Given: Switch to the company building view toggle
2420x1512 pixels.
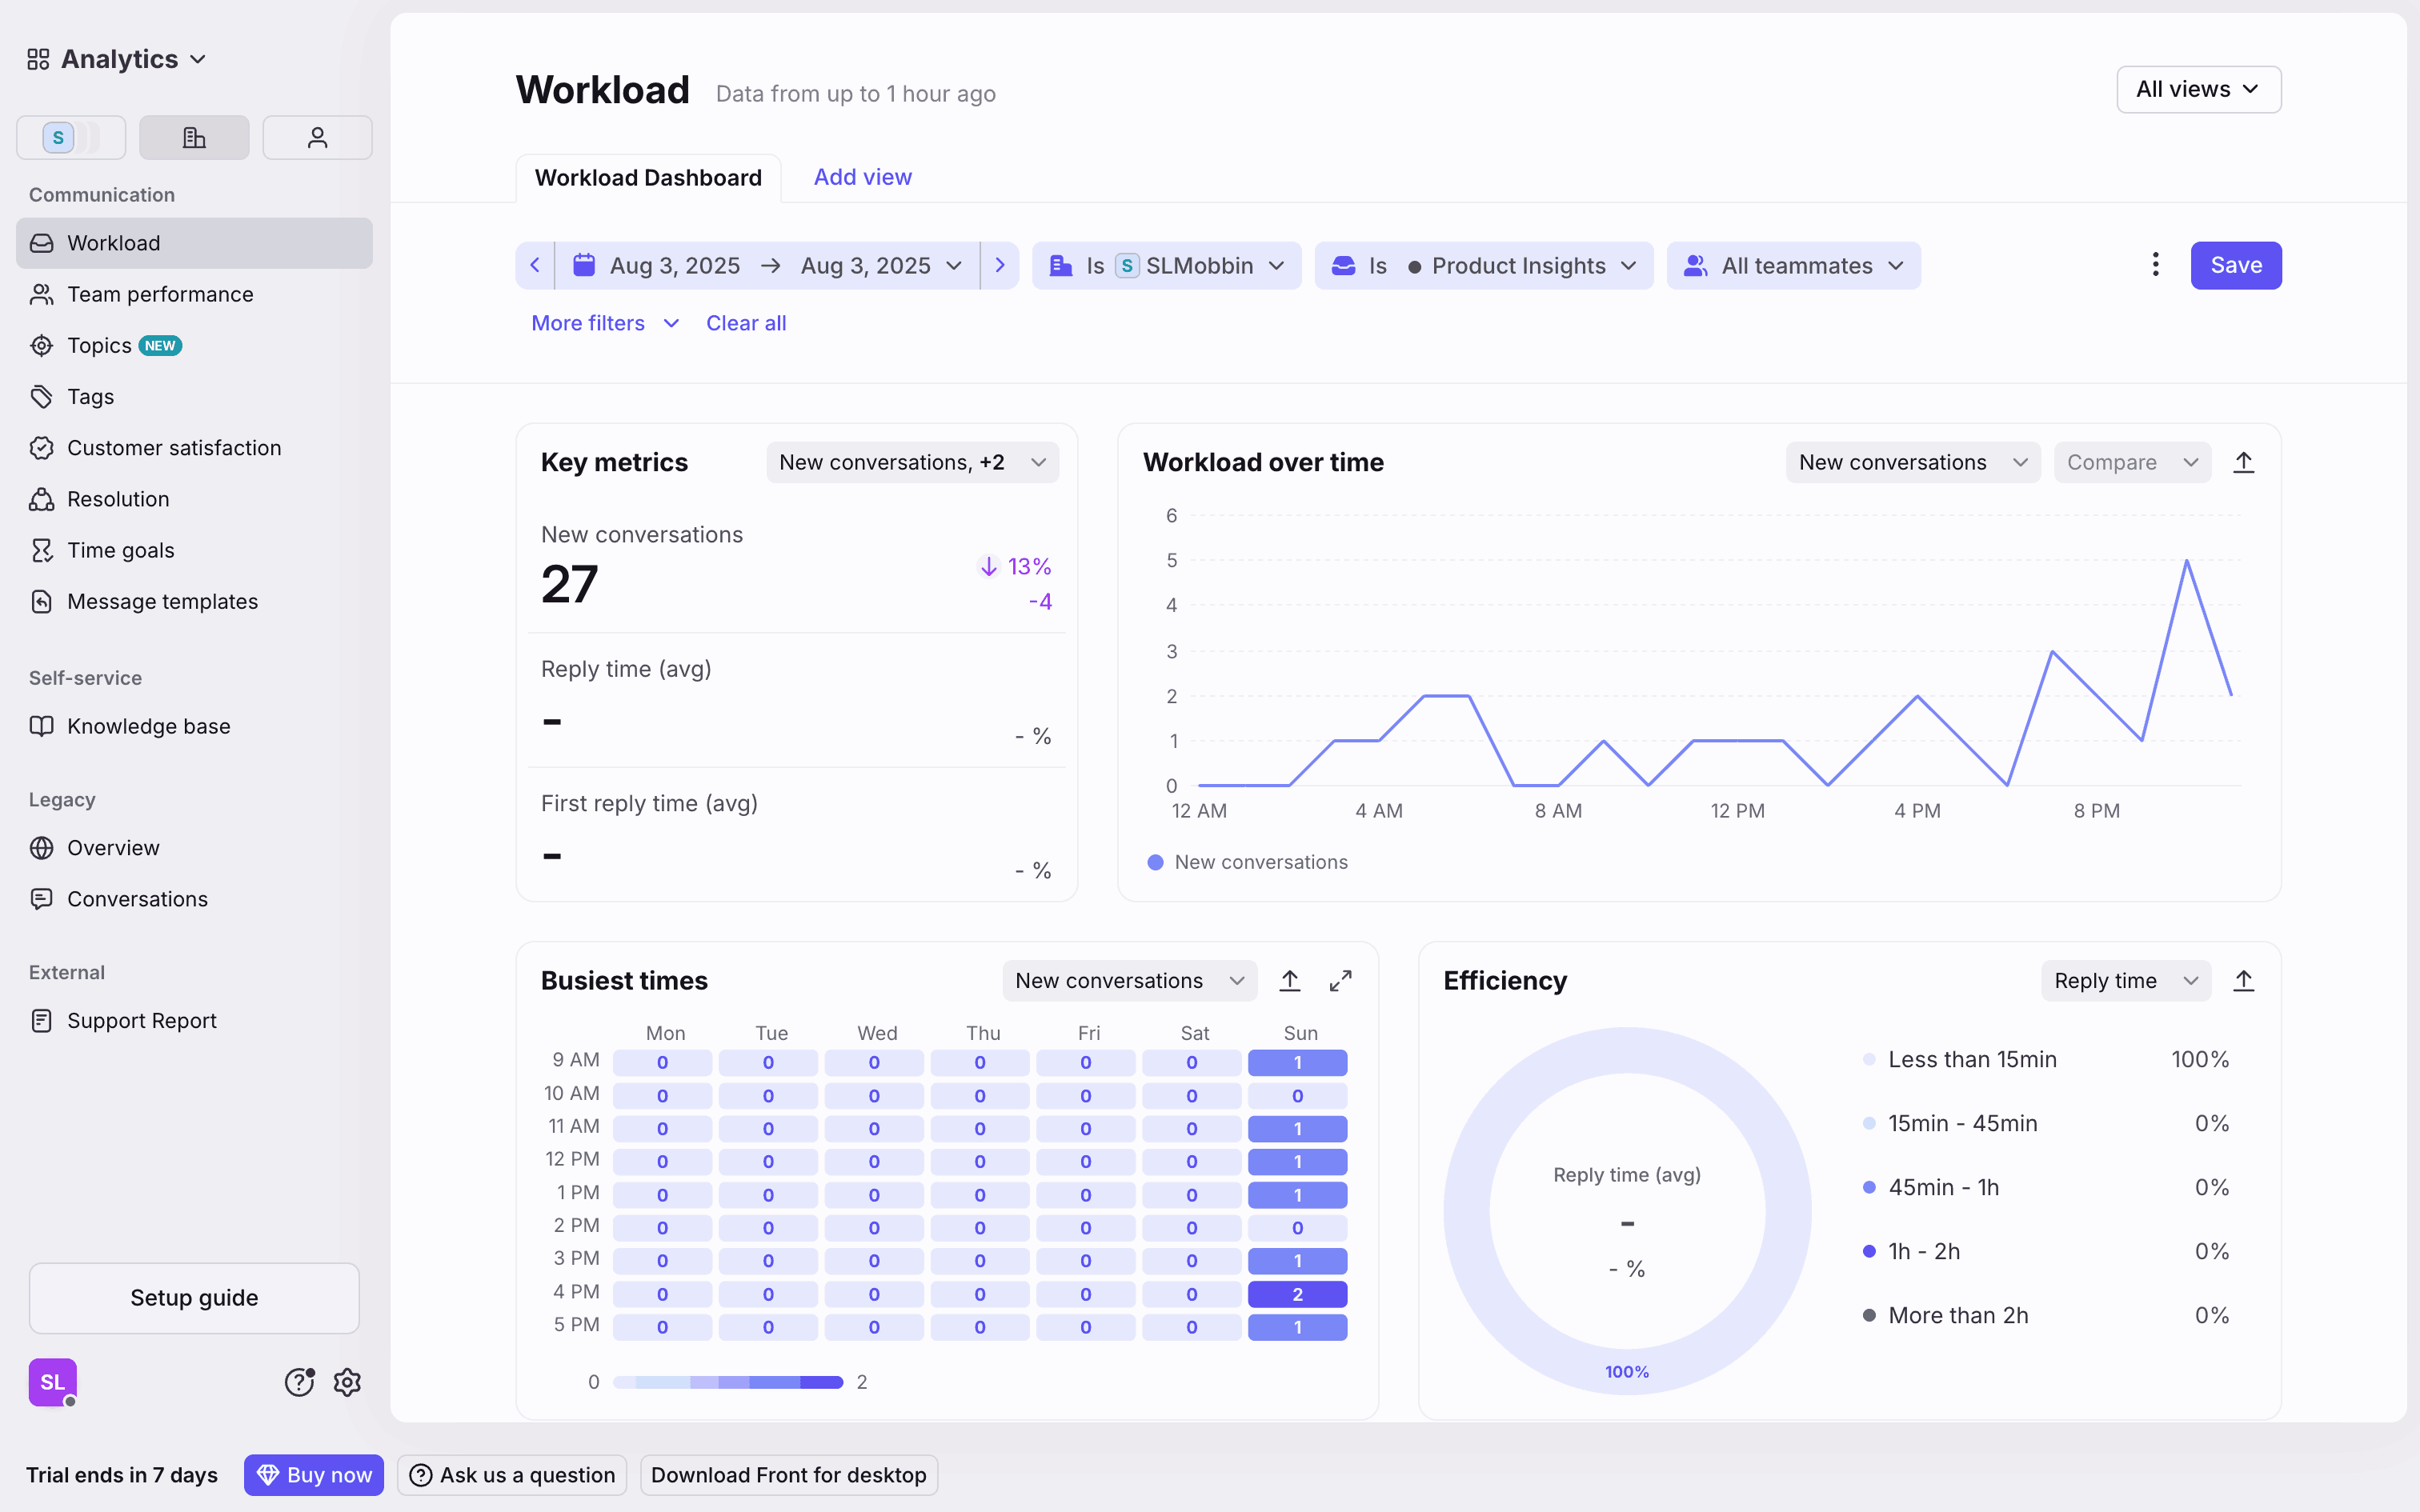Looking at the screenshot, I should pos(194,138).
